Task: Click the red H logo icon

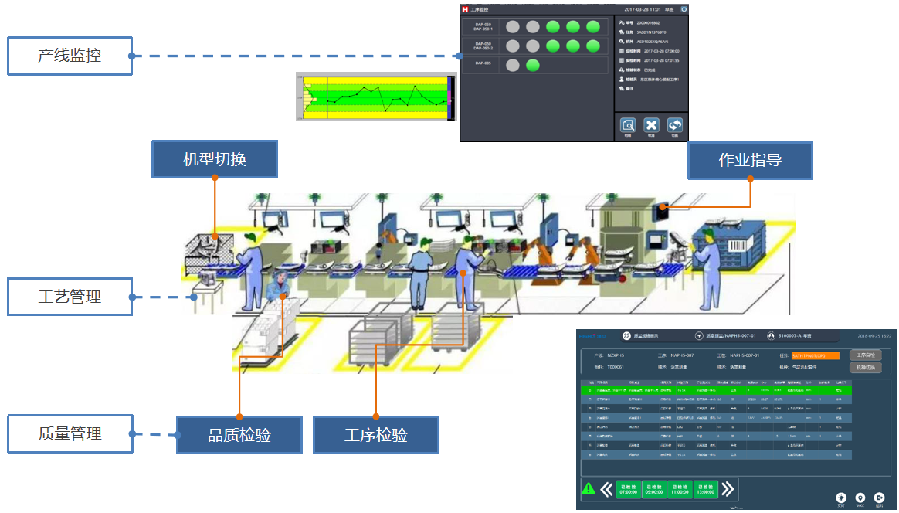Action: tap(466, 9)
